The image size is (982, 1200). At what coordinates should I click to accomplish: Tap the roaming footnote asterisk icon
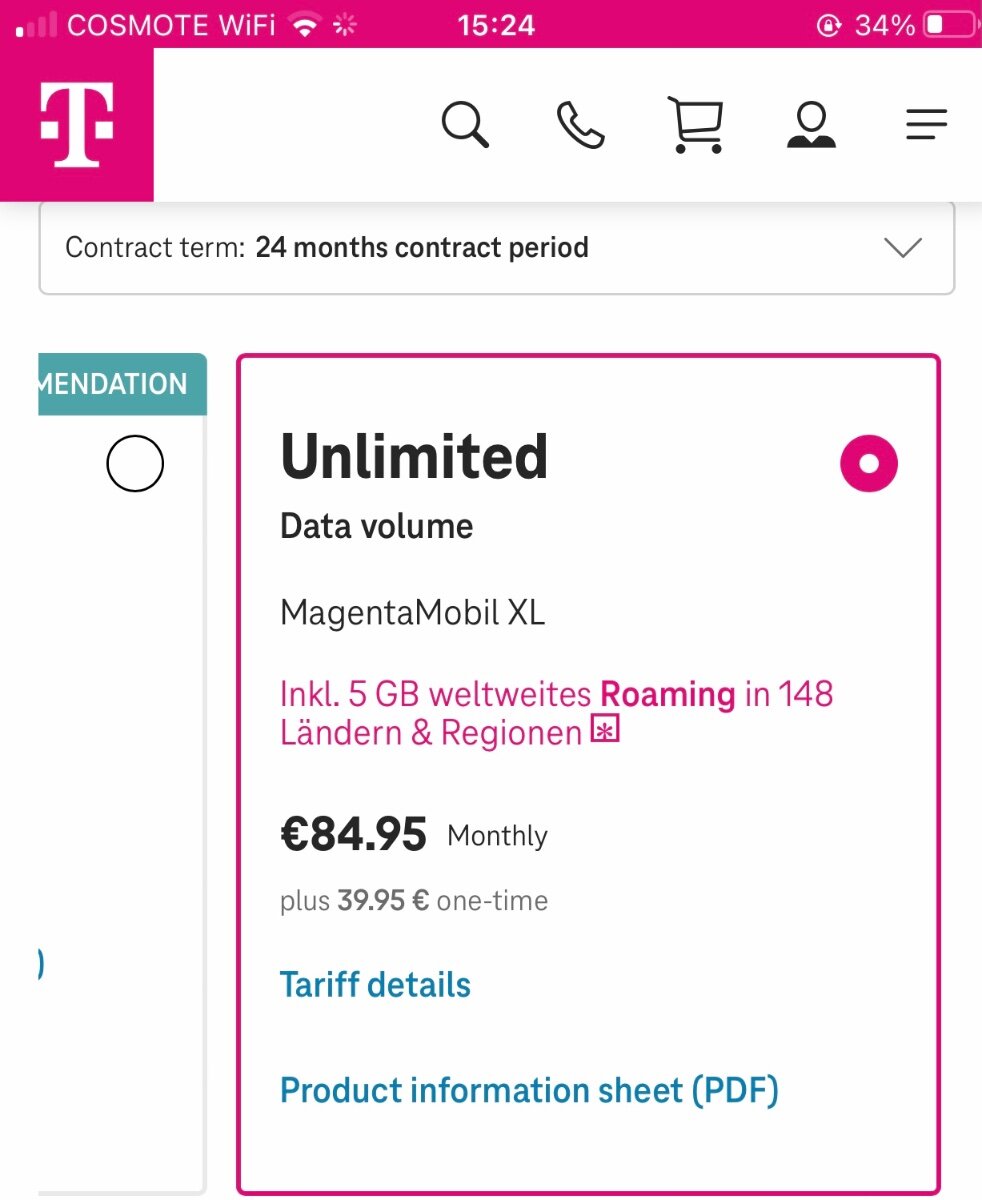click(606, 731)
